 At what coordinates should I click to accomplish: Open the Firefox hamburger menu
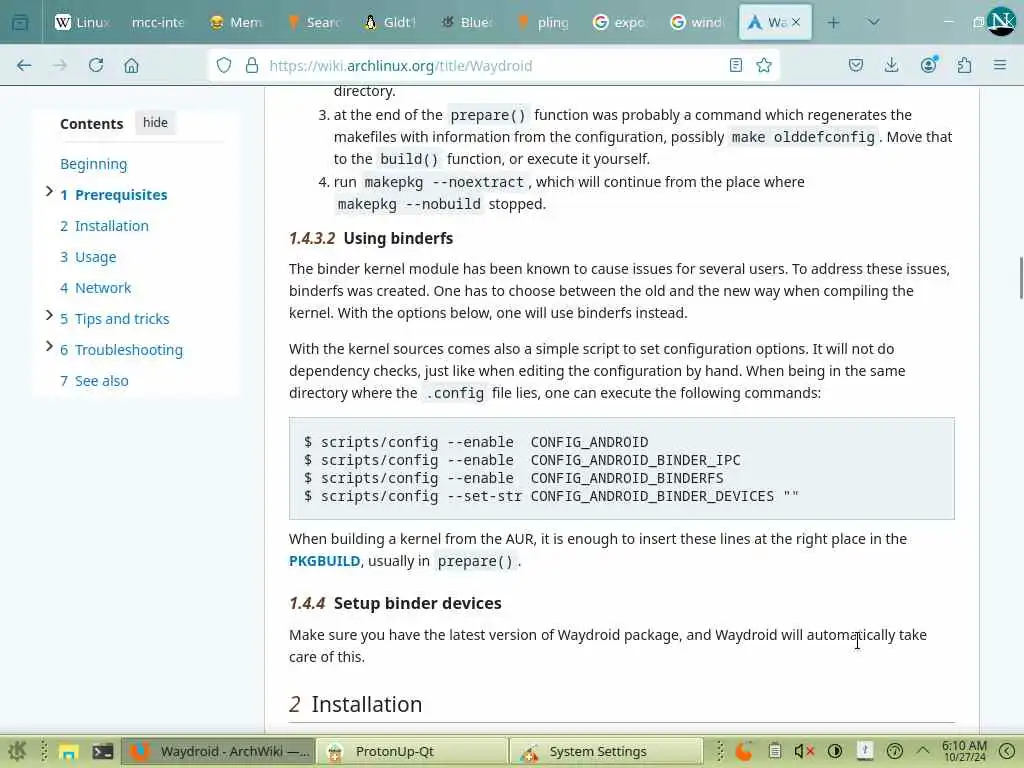tap(1000, 65)
